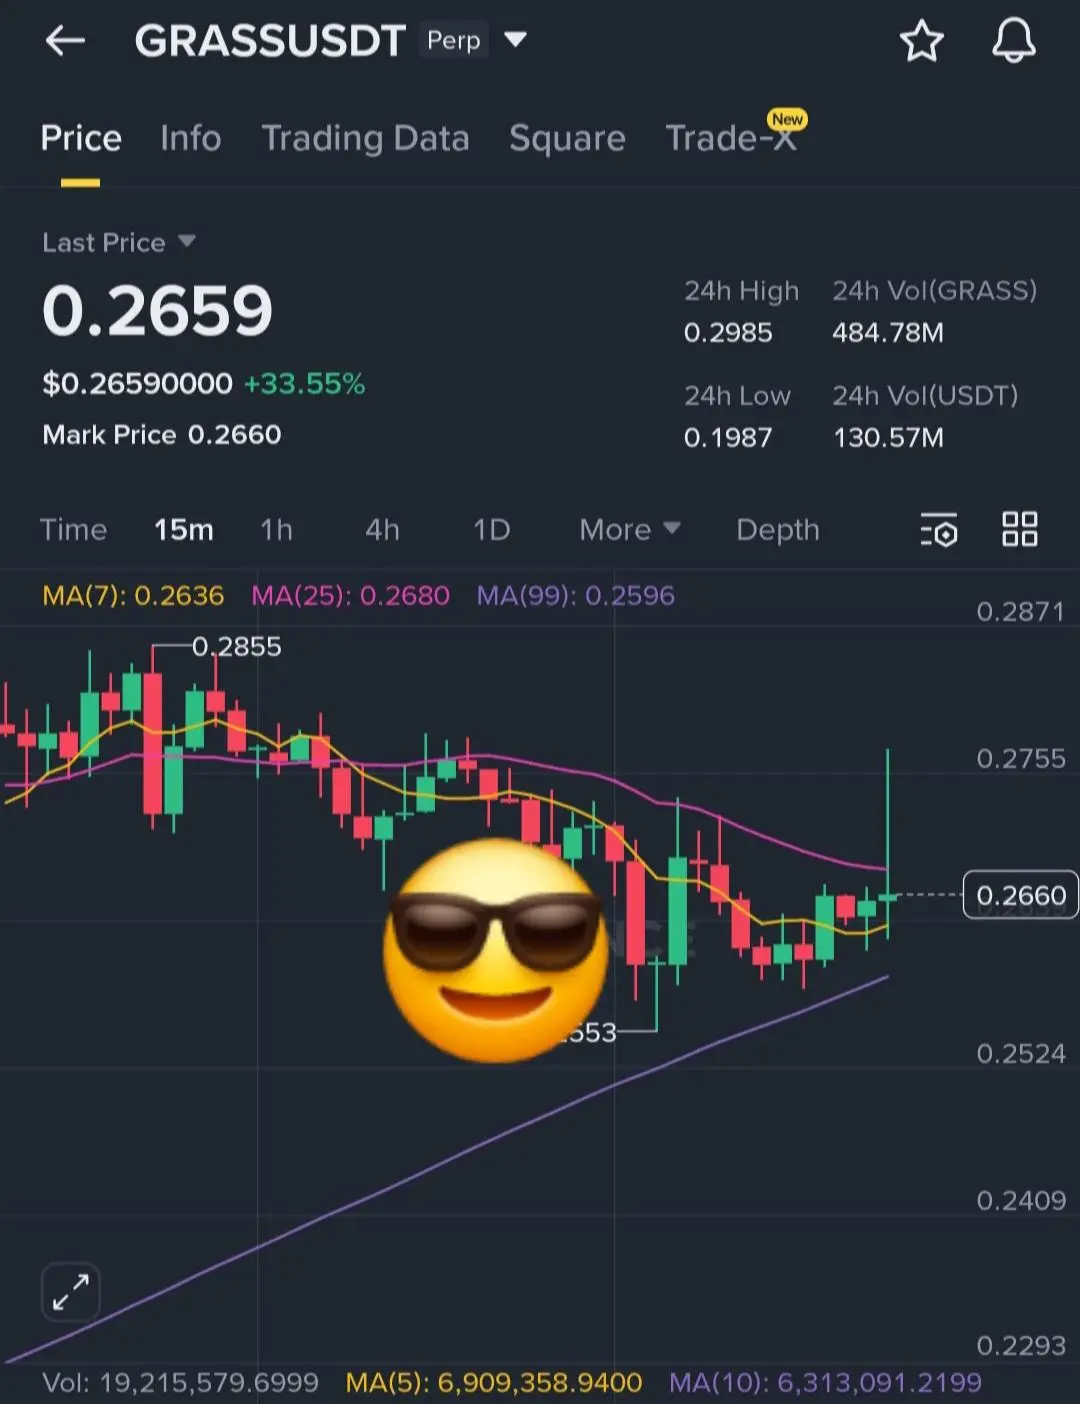Select the 1D chart interval
Viewport: 1080px width, 1404px height.
(x=491, y=529)
